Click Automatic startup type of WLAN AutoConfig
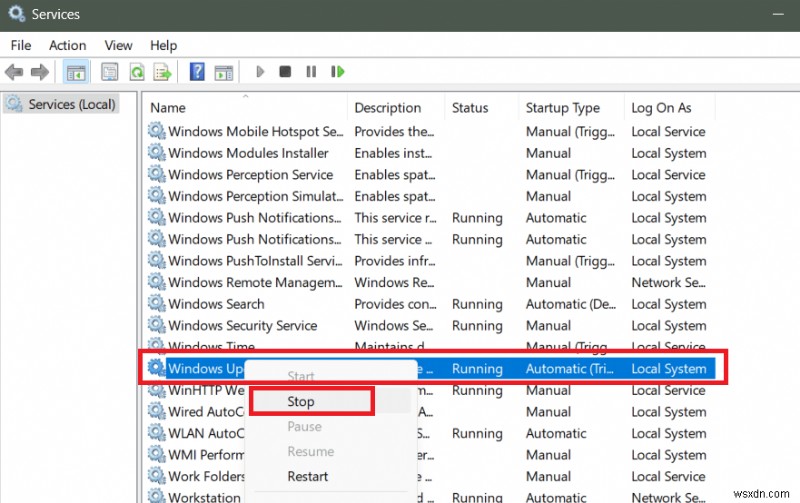 click(556, 433)
